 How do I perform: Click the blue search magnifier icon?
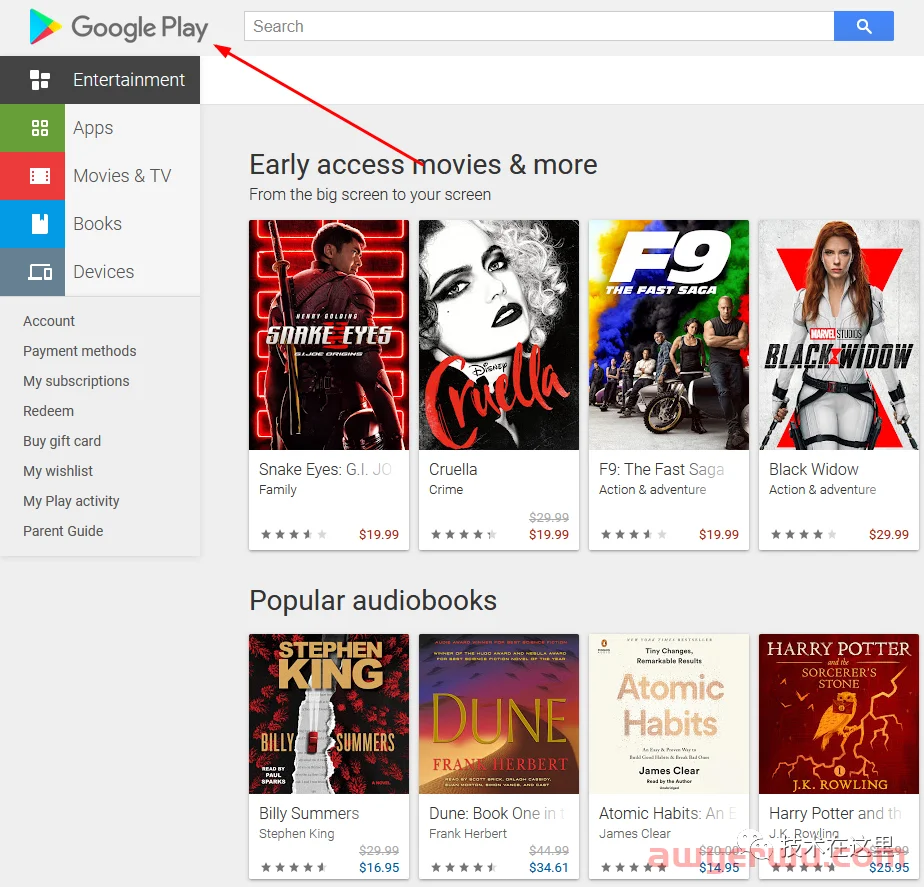pyautogui.click(x=863, y=26)
